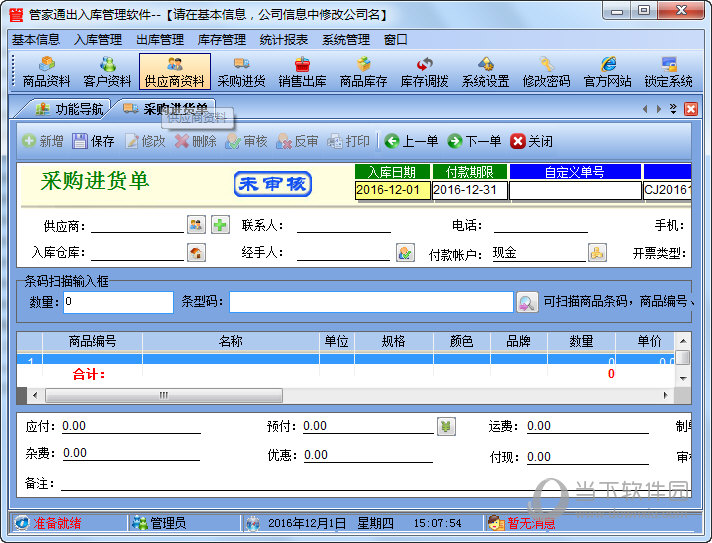Click the 未审核 status stamp
Screen dimensions: 712x543
pyautogui.click(x=272, y=184)
